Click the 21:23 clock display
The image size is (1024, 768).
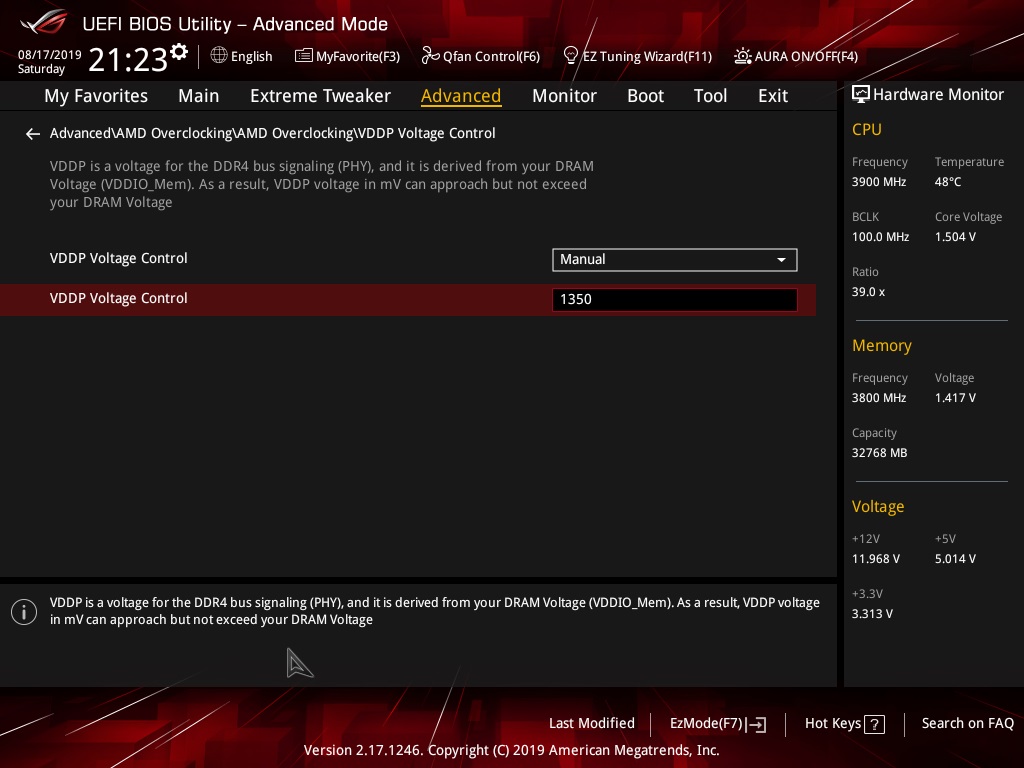point(127,59)
